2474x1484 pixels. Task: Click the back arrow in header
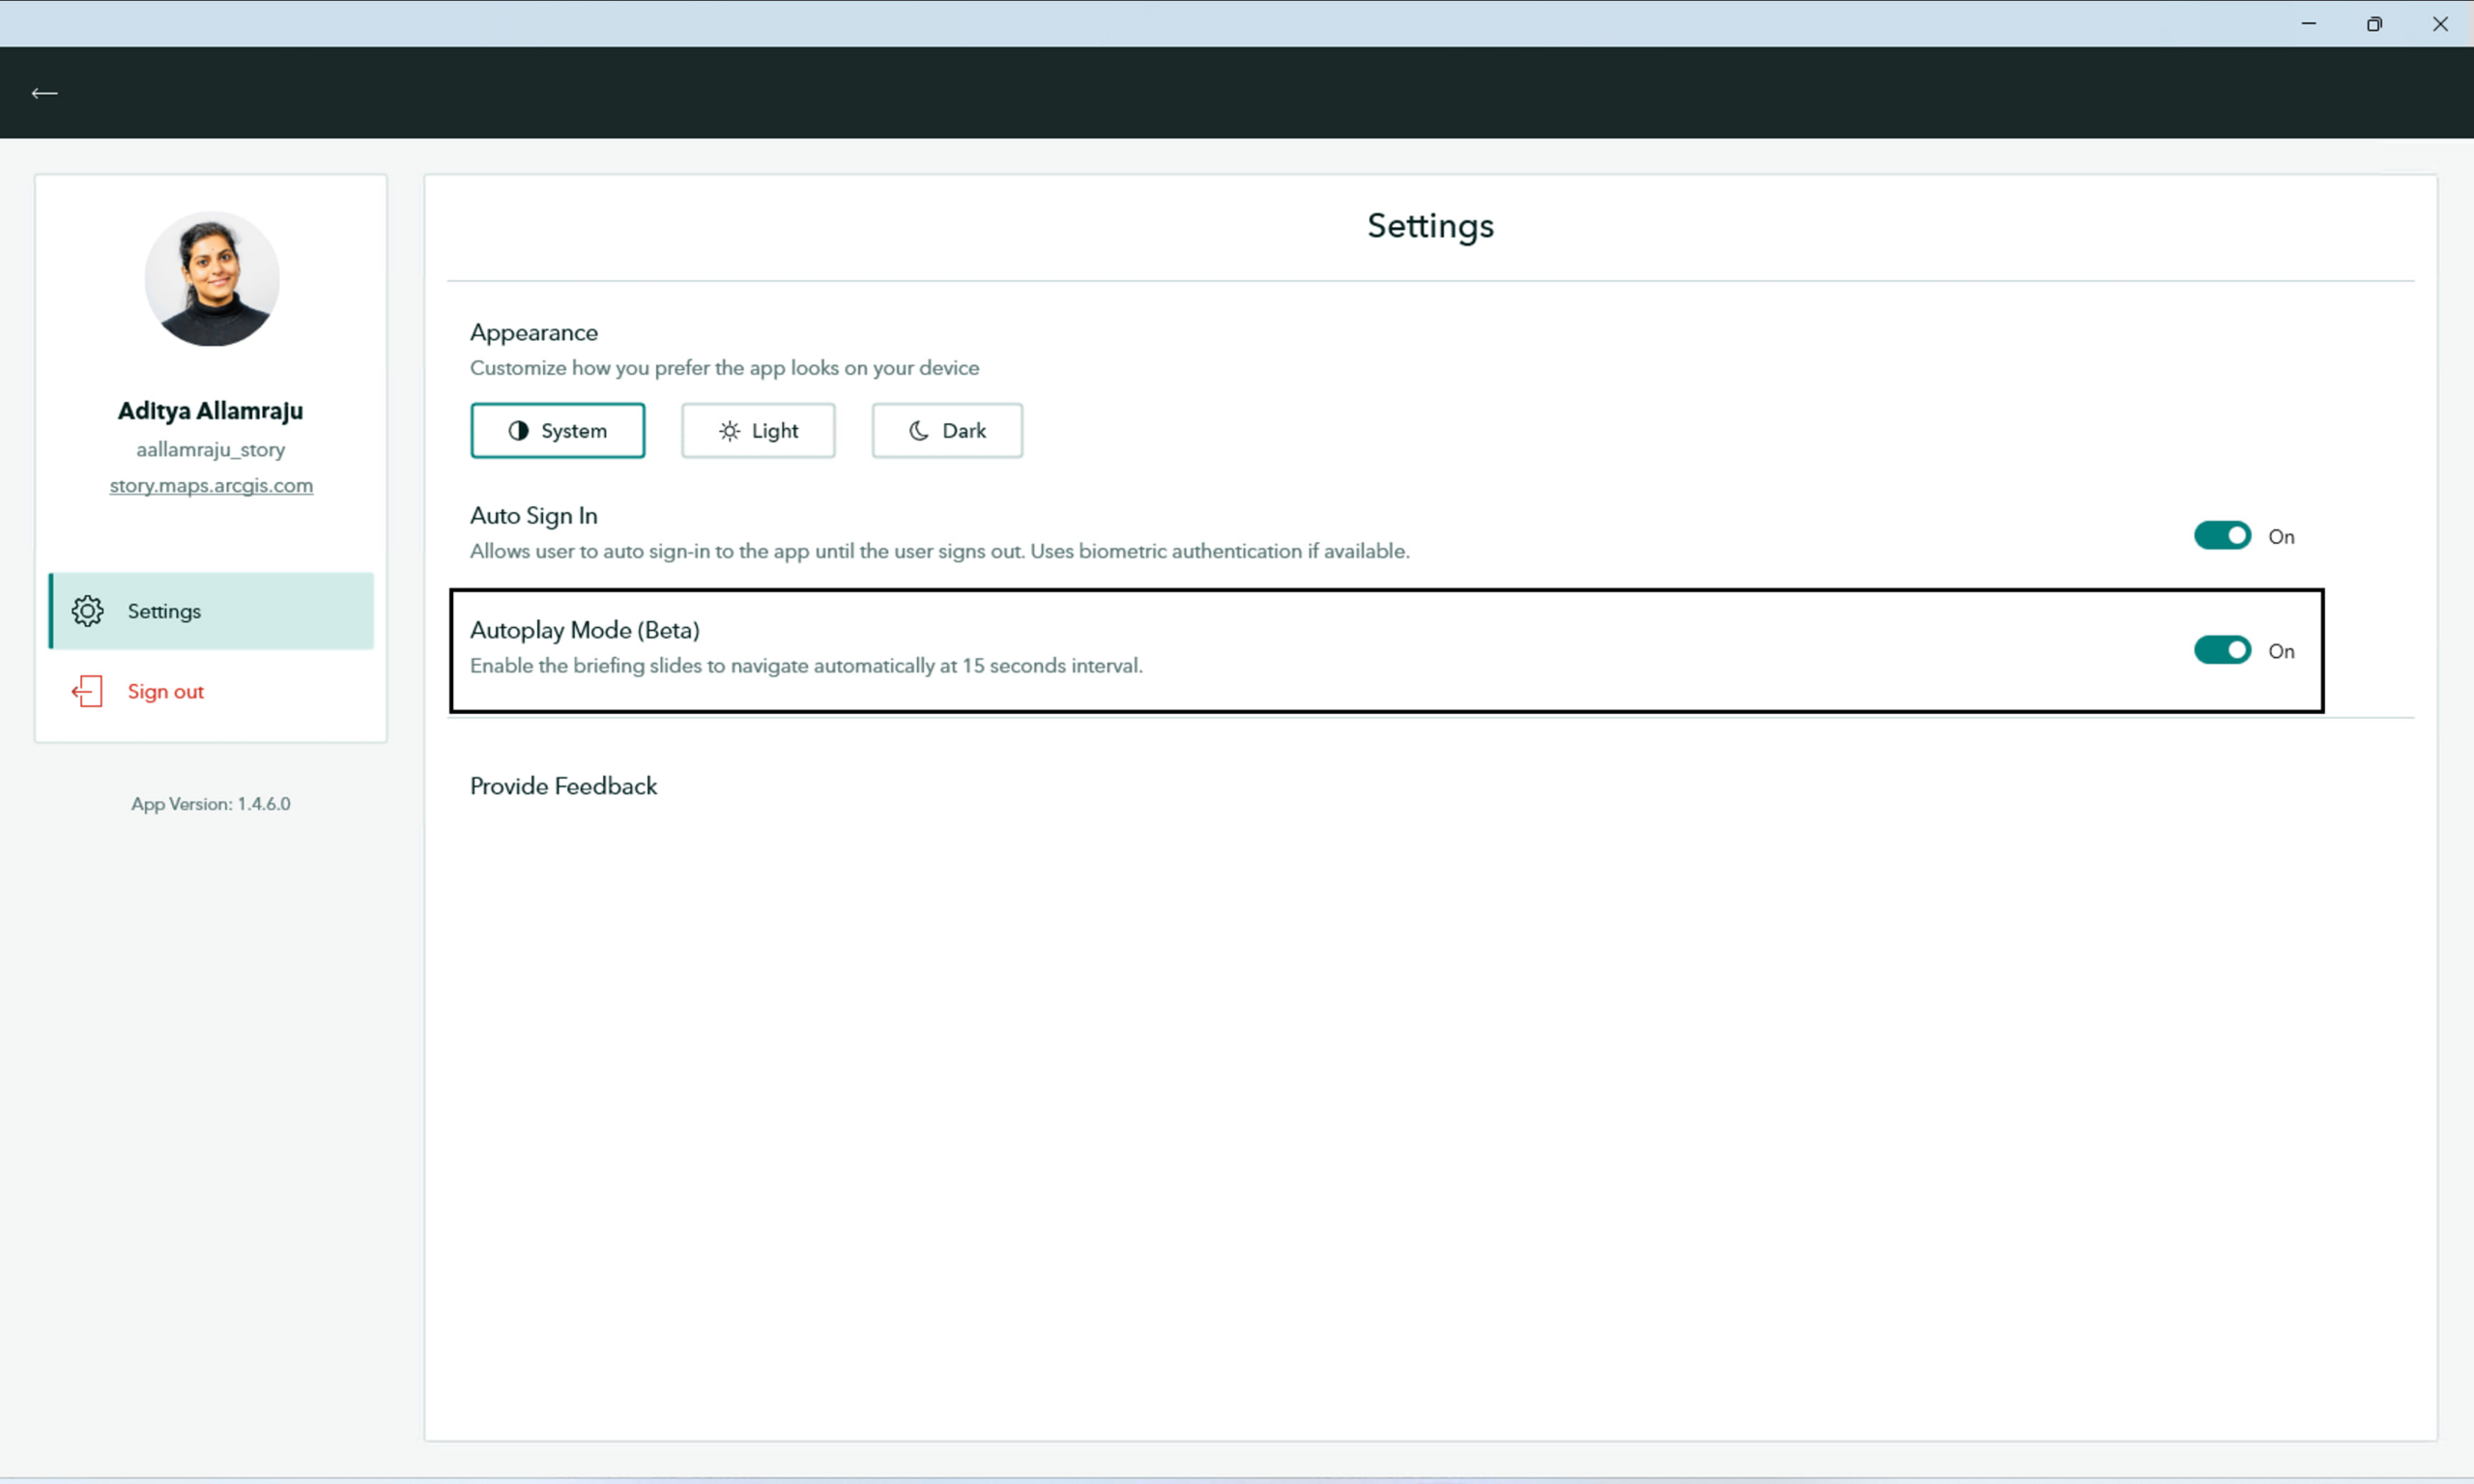44,93
